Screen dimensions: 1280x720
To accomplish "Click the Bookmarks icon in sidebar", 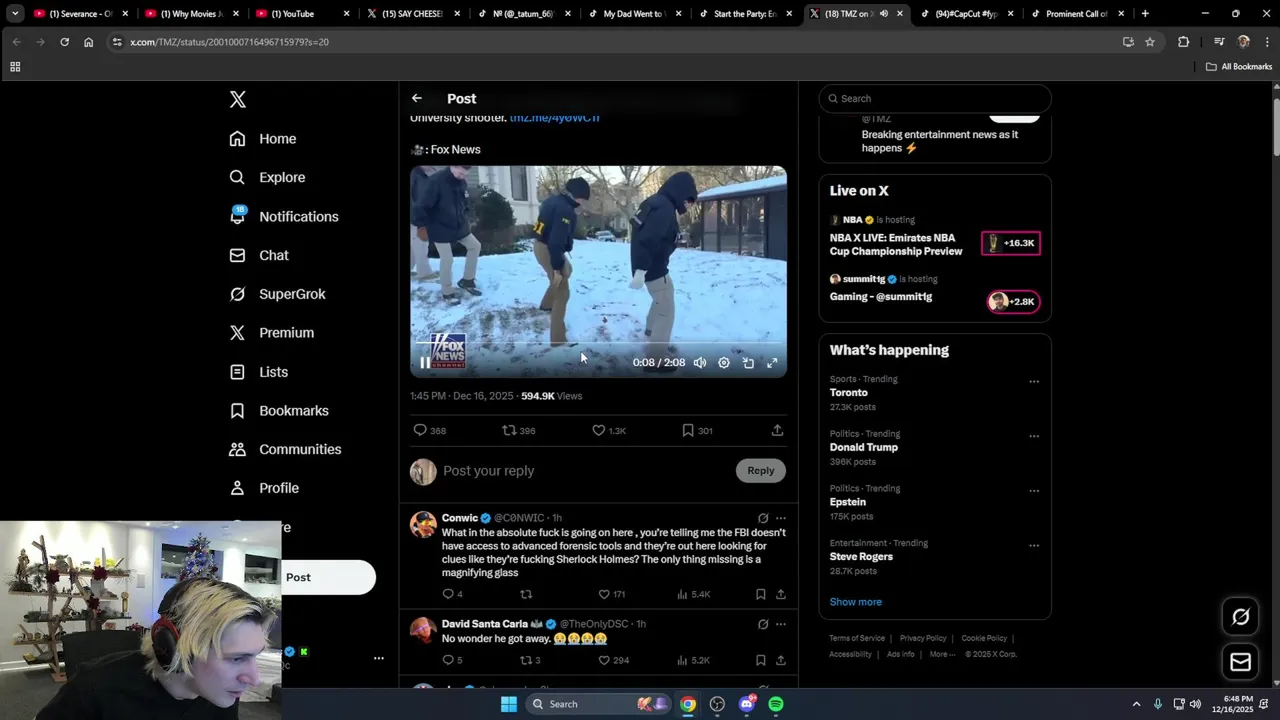I will (237, 411).
